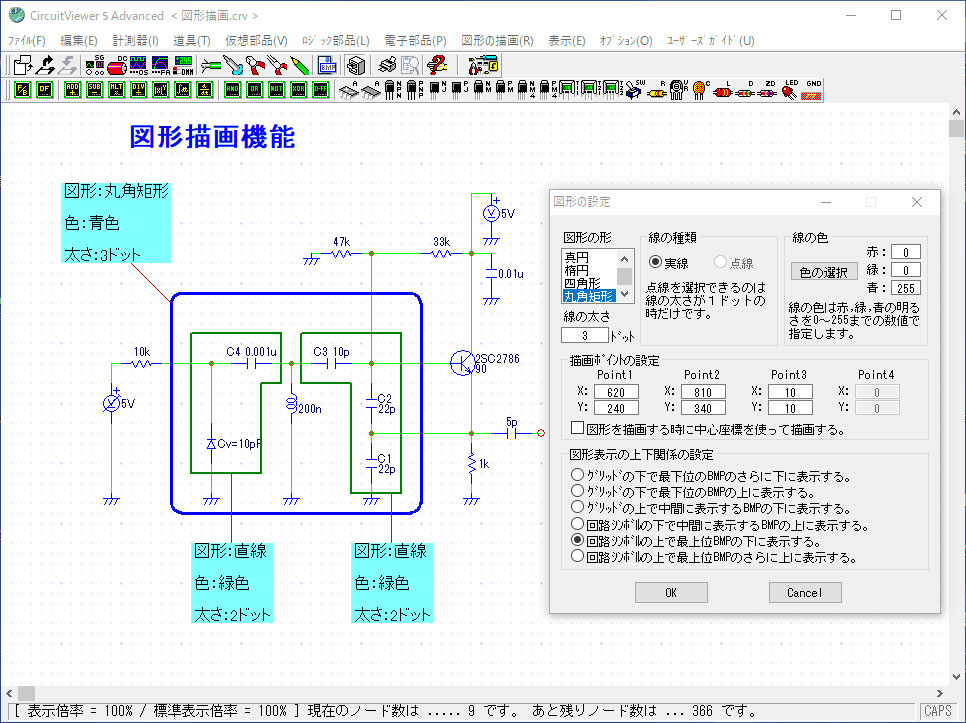This screenshot has width=966, height=723.
Task: Select the NPN transistor part
Action: [392, 90]
